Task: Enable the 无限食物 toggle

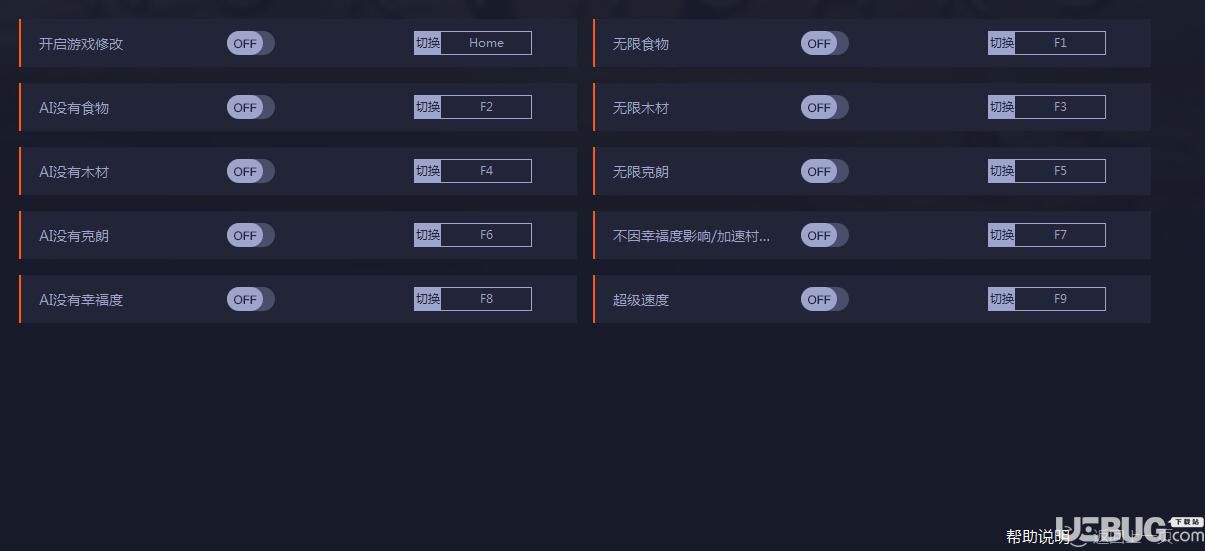Action: [x=824, y=43]
